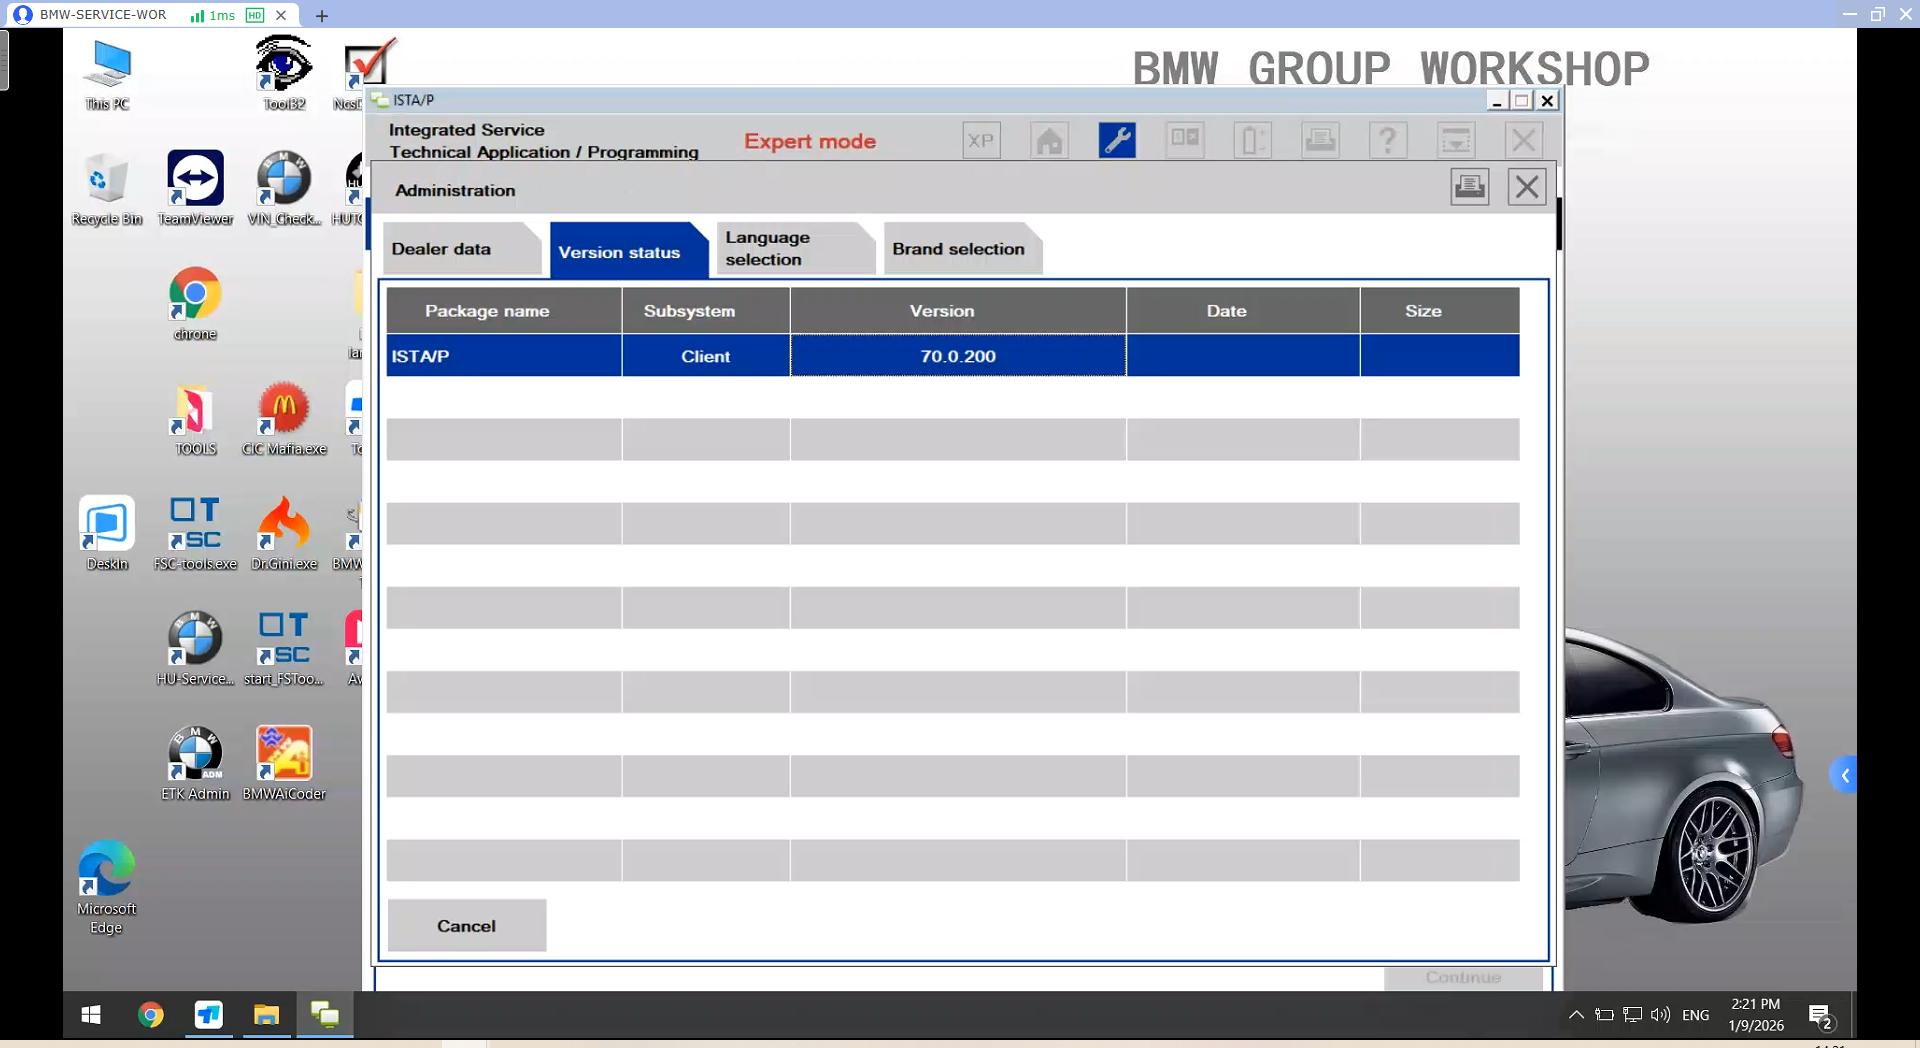Screen dimensions: 1920x1048
Task: Expand the blue side panel arrow
Action: coord(1844,775)
